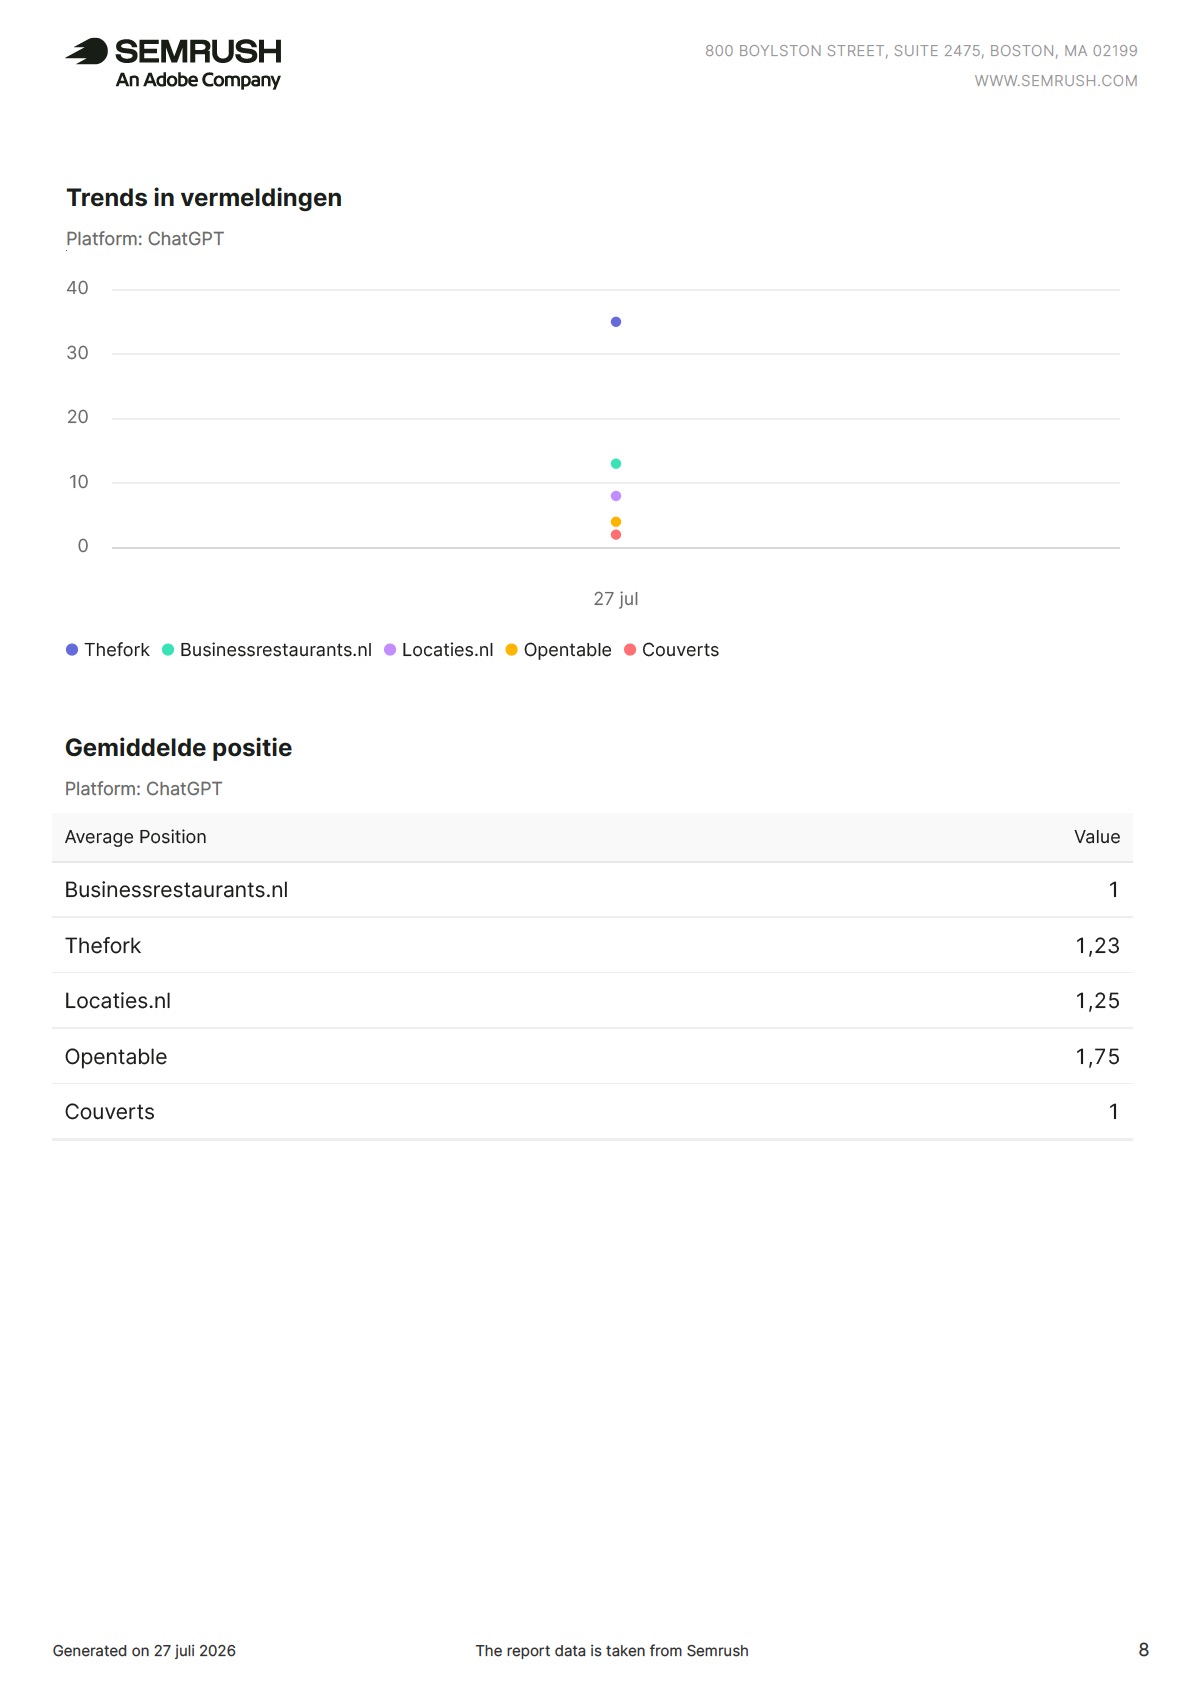The image size is (1192, 1684).
Task: Click the green Businessrestaurants.nl chart data point
Action: [x=616, y=464]
